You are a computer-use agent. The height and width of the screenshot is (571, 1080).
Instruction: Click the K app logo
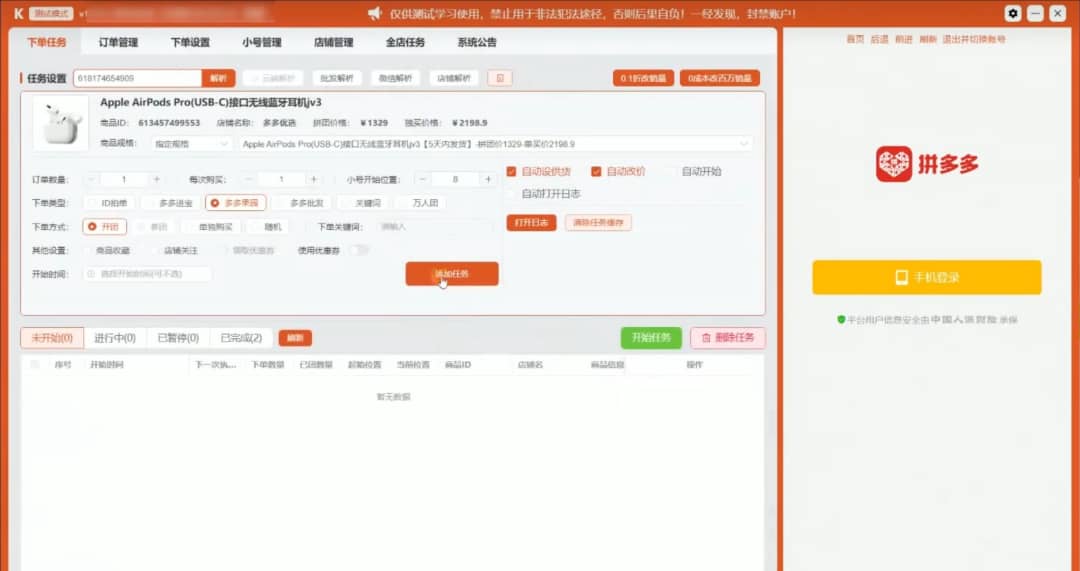tap(18, 14)
